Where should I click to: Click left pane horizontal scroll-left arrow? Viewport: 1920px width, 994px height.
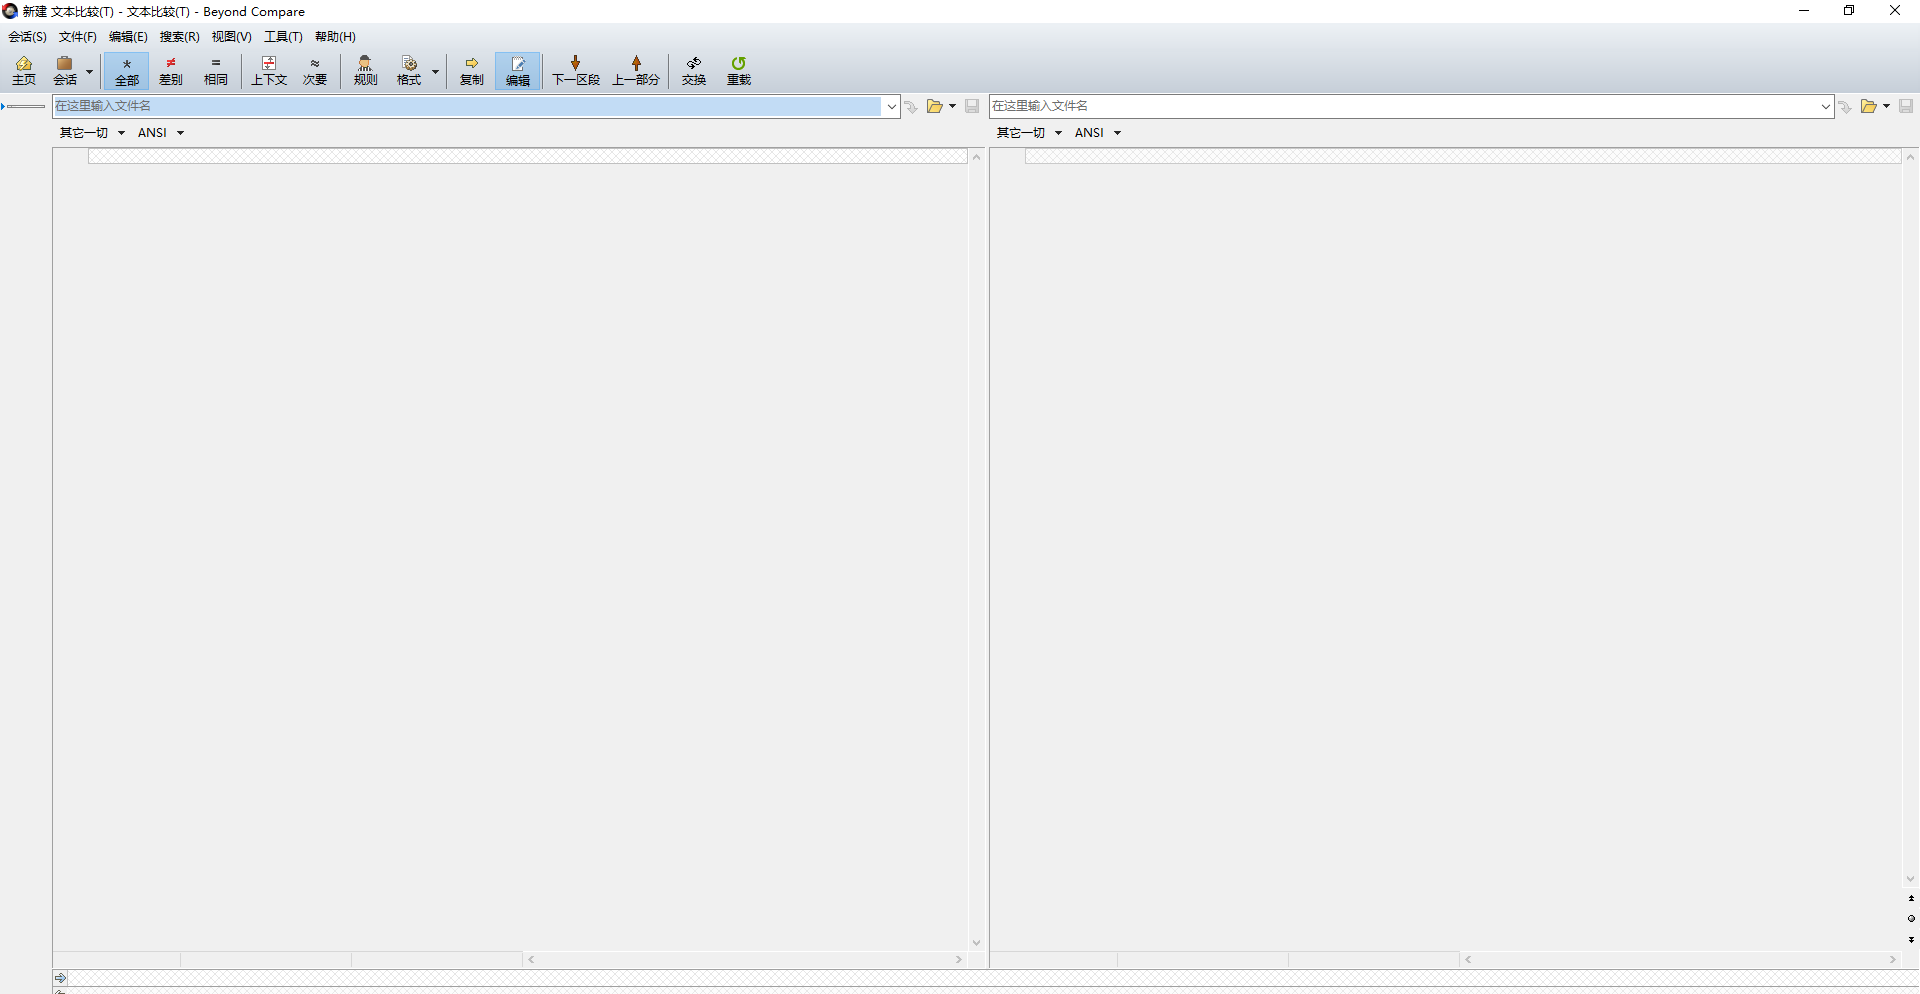[x=531, y=959]
